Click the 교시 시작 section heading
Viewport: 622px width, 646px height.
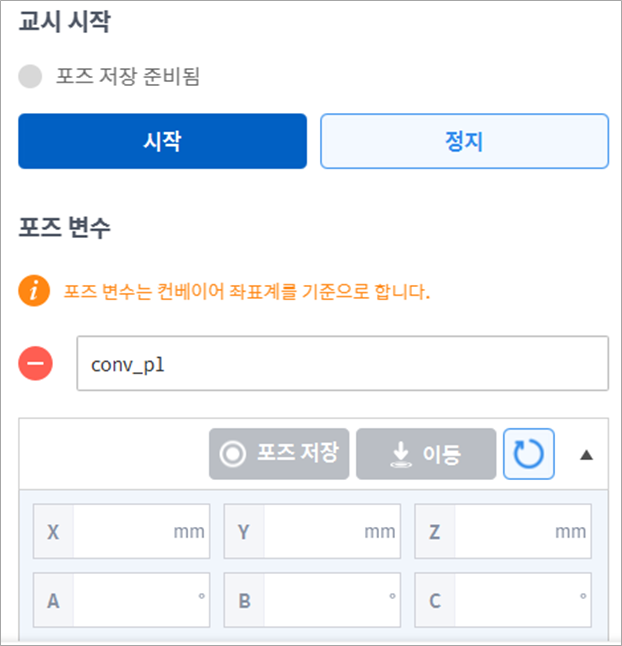click(x=65, y=24)
